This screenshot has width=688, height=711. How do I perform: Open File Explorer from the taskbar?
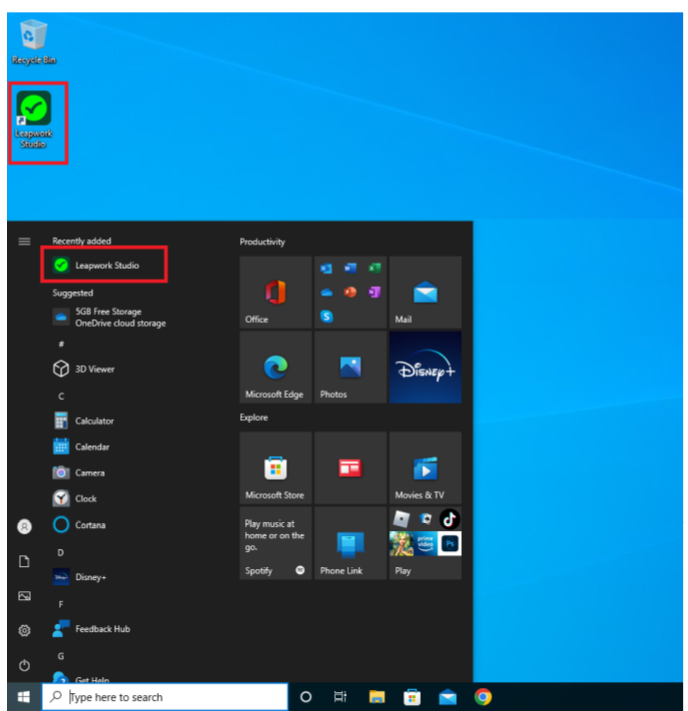point(377,697)
